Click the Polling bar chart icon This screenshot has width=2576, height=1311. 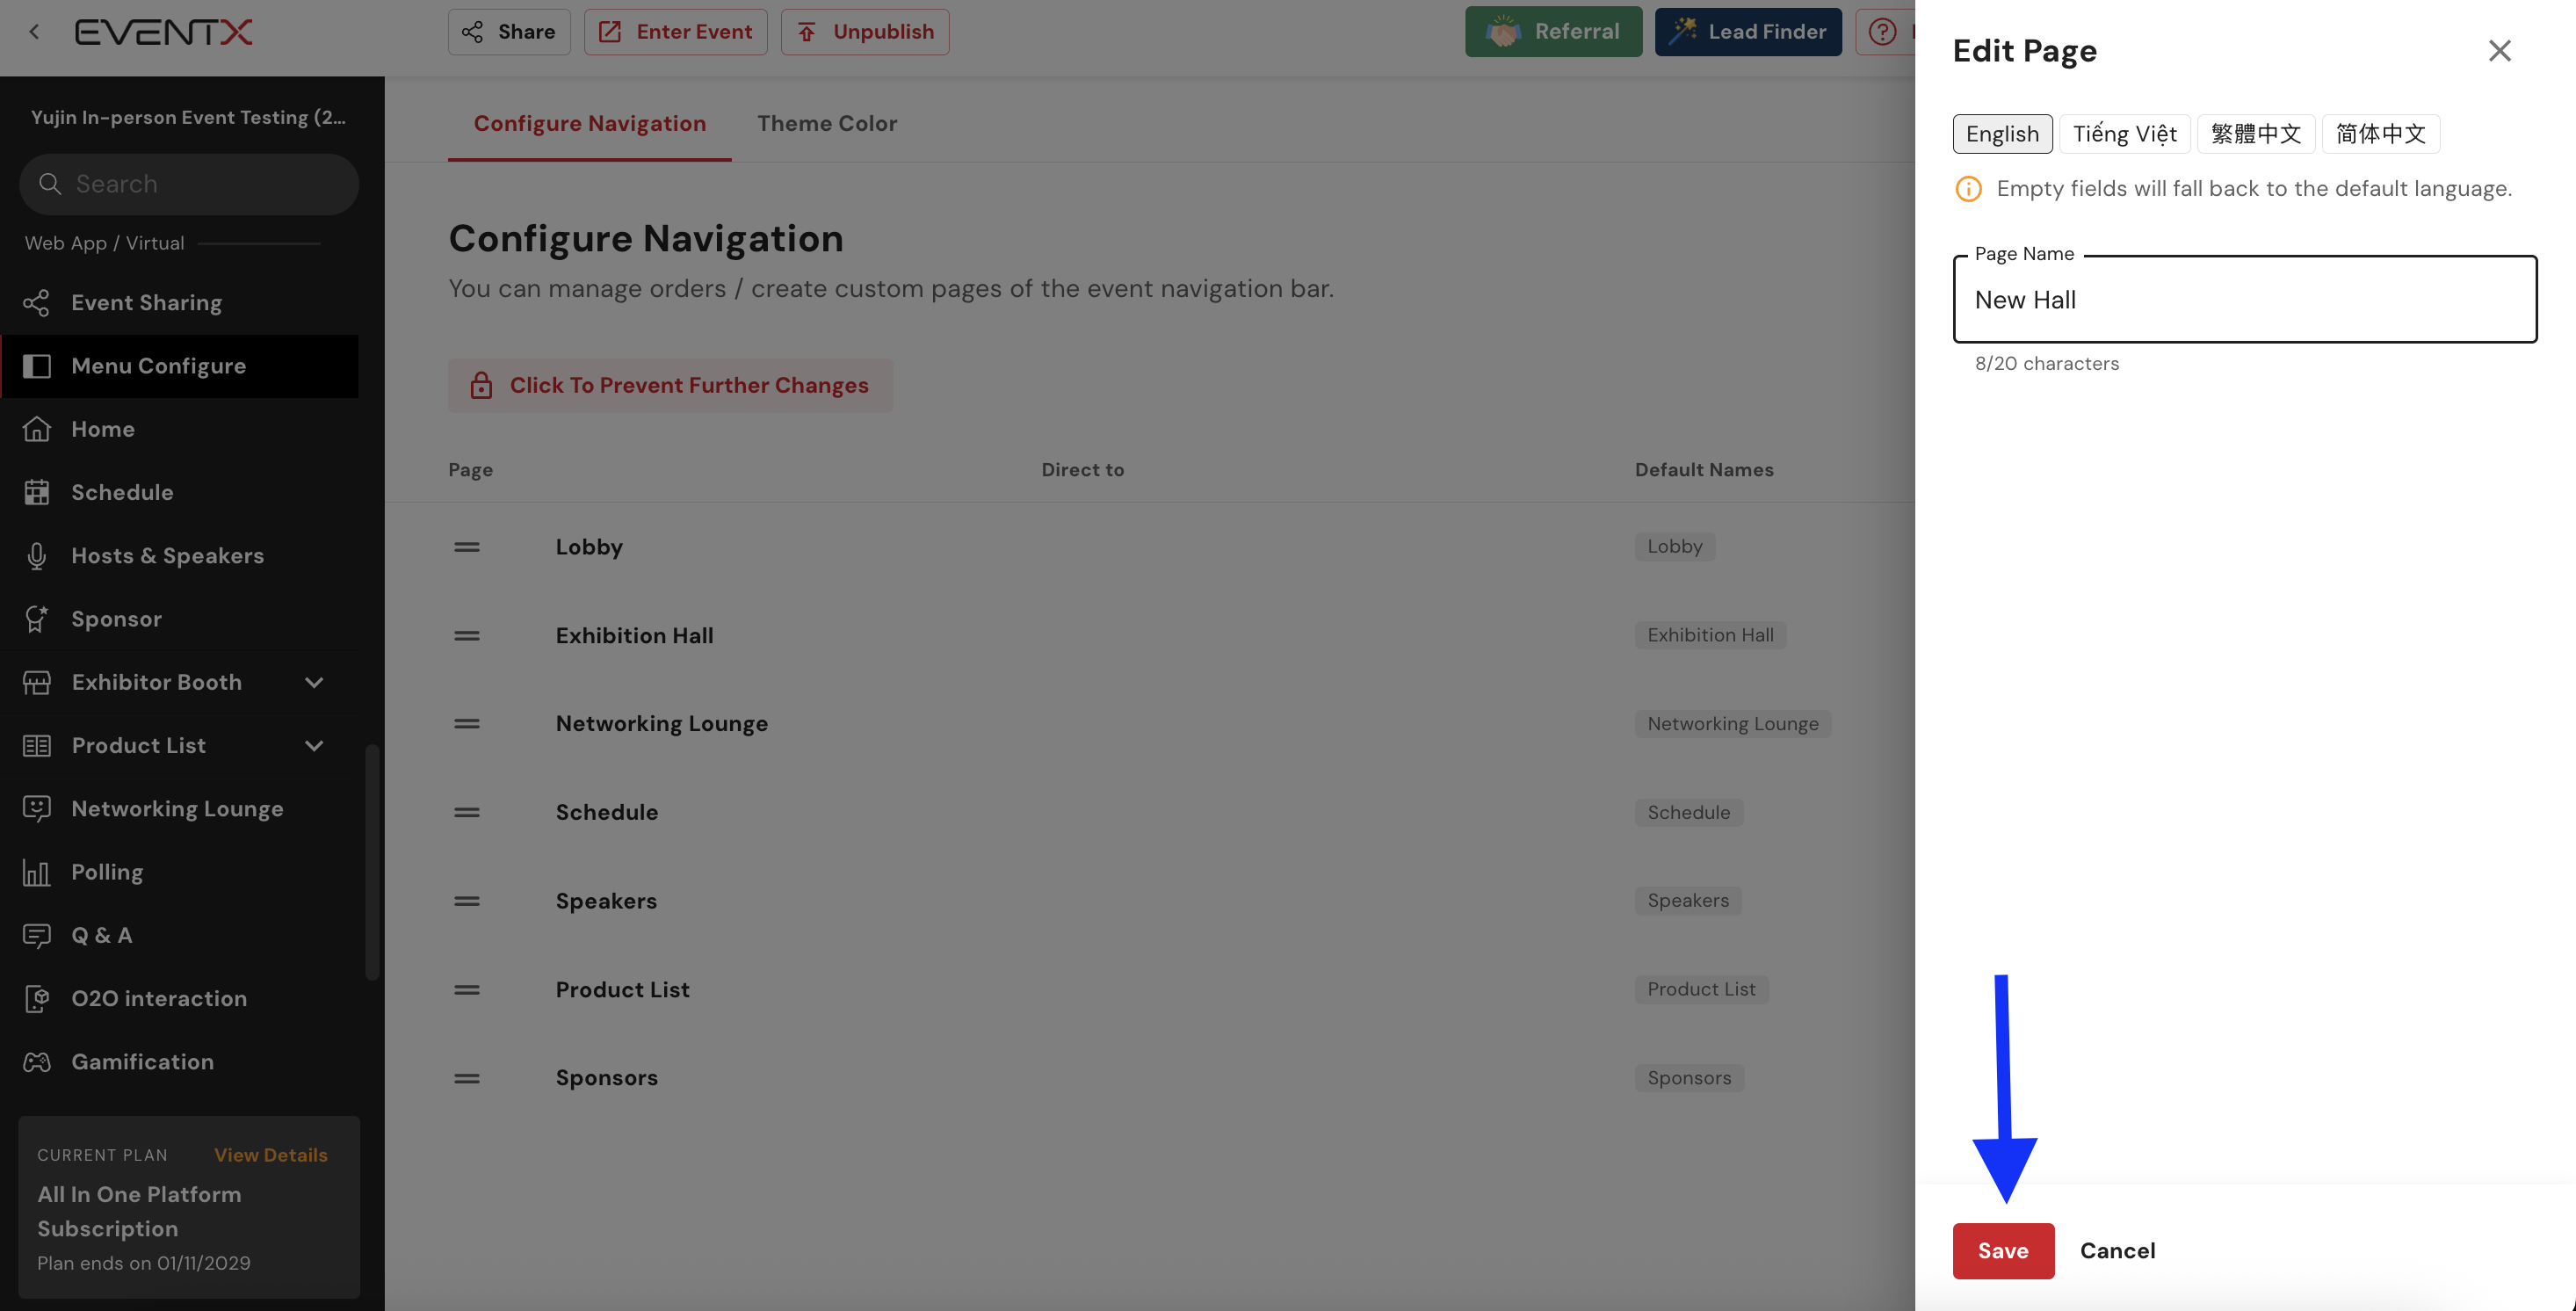[x=37, y=872]
